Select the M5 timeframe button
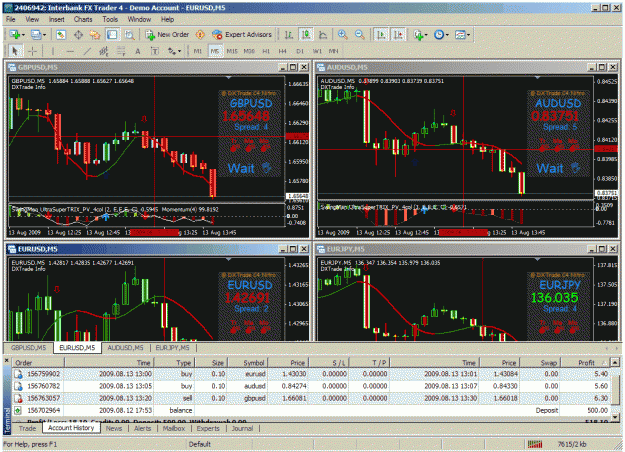Screen dimensions: 625x452 pyautogui.click(x=215, y=51)
